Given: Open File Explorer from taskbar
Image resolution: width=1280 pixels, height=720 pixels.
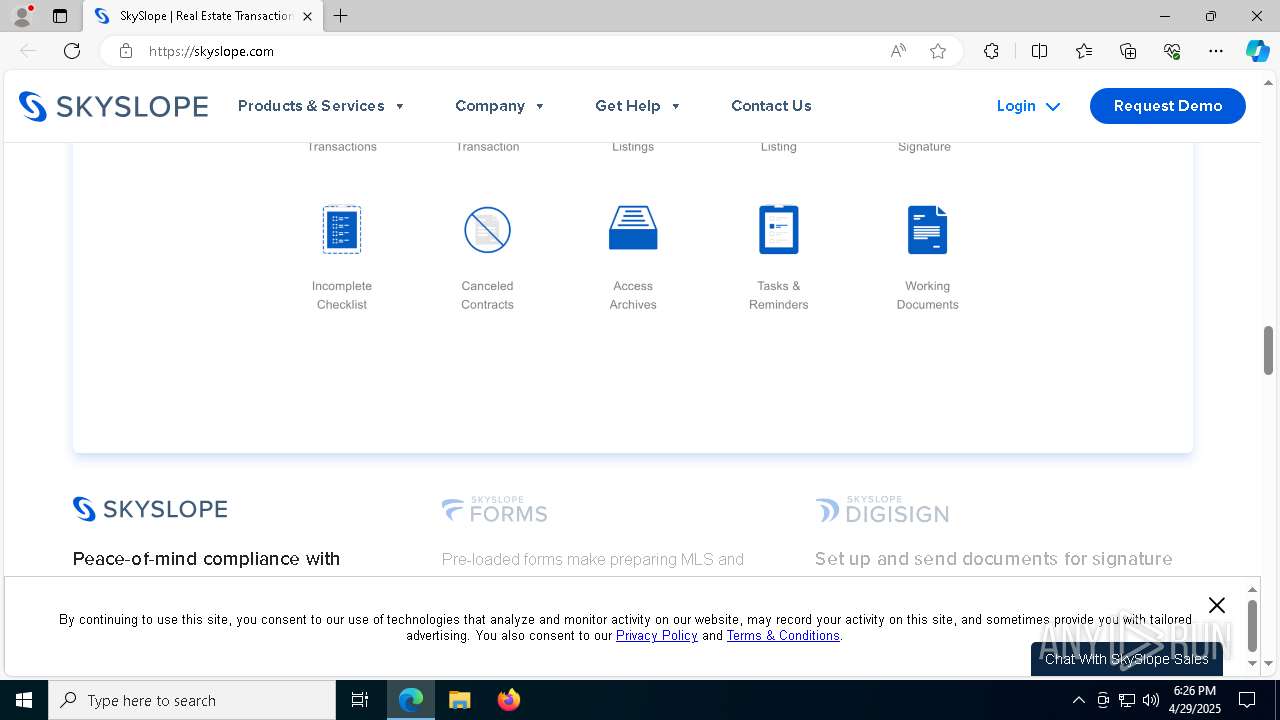Looking at the screenshot, I should [x=459, y=700].
